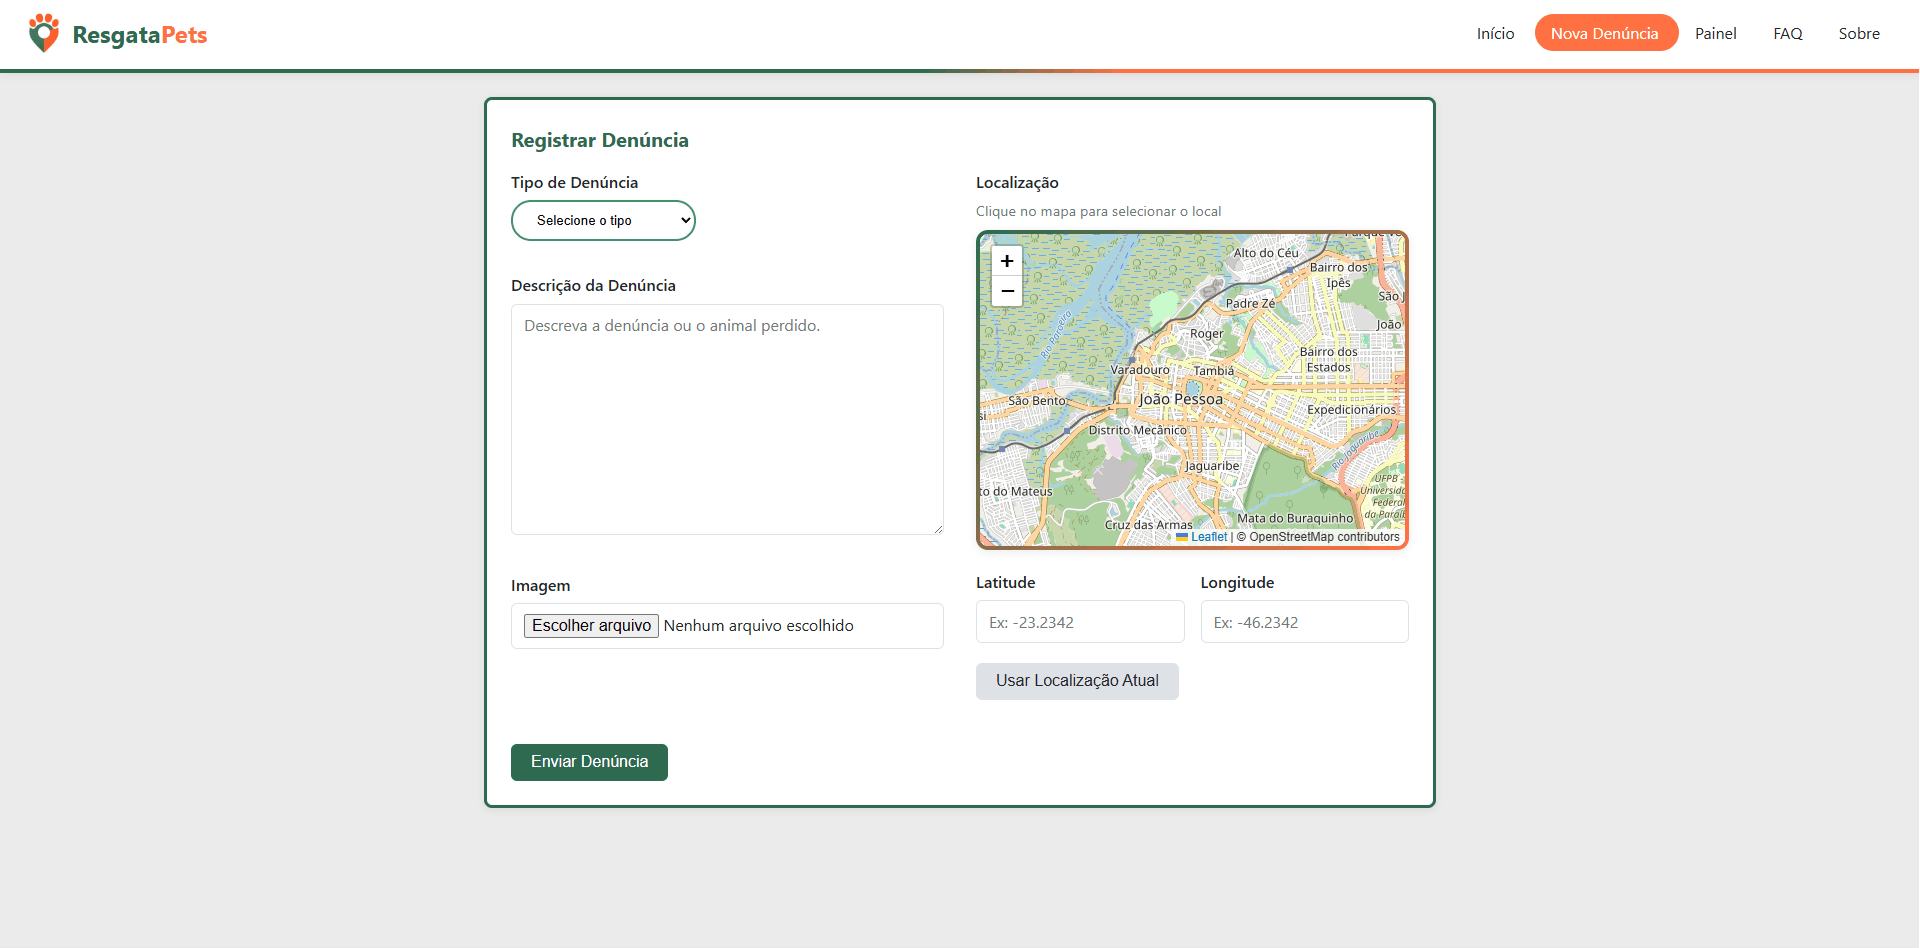Open the FAQ page

(1787, 33)
